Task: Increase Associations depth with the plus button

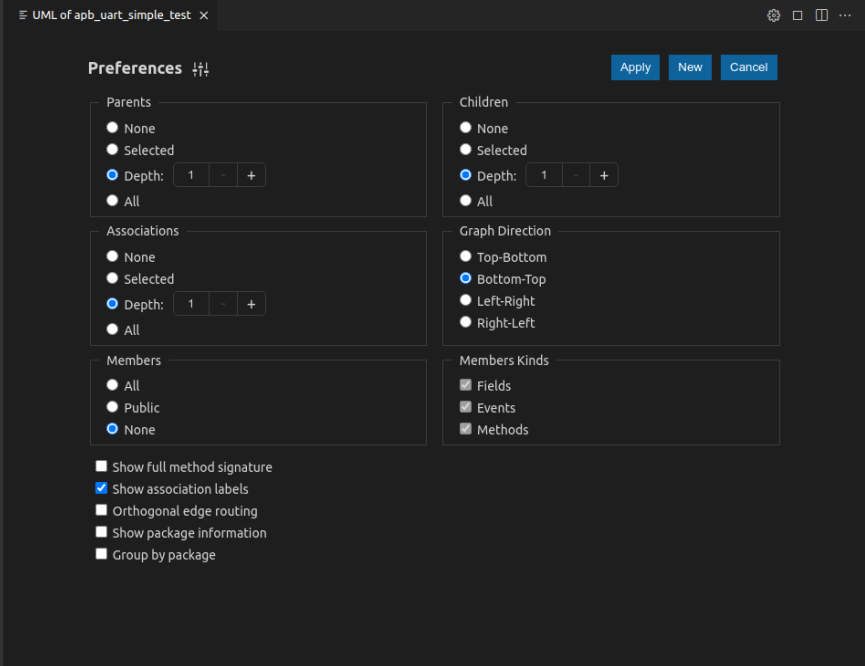Action: [250, 303]
